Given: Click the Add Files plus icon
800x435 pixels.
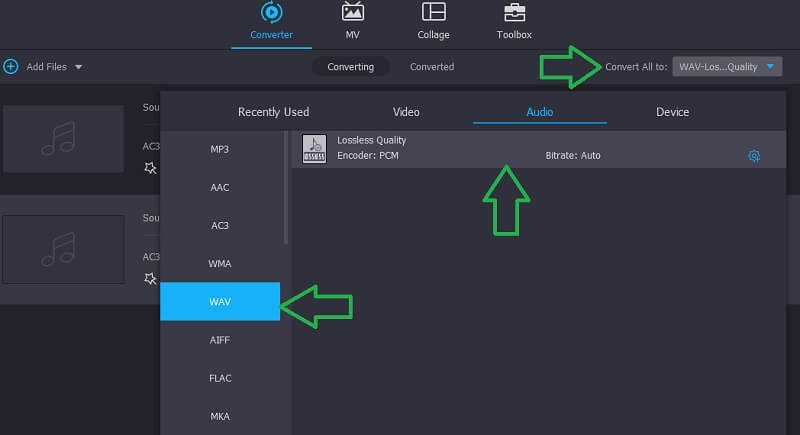Looking at the screenshot, I should coord(11,67).
